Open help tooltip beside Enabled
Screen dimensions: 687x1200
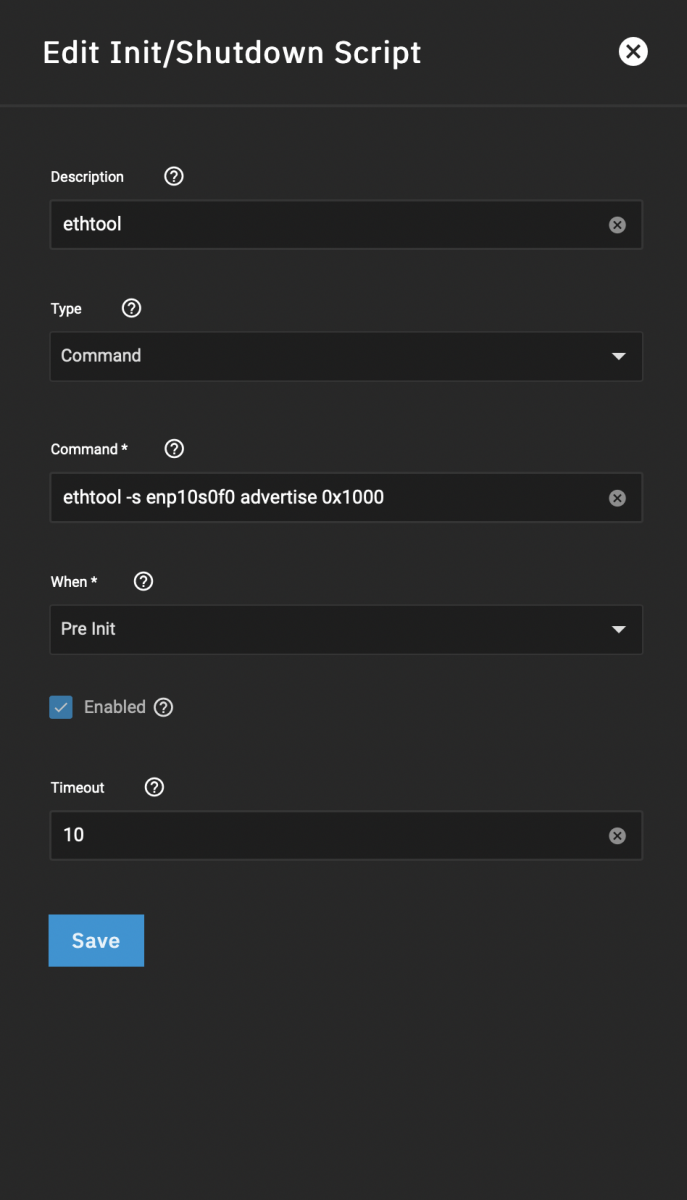164,707
